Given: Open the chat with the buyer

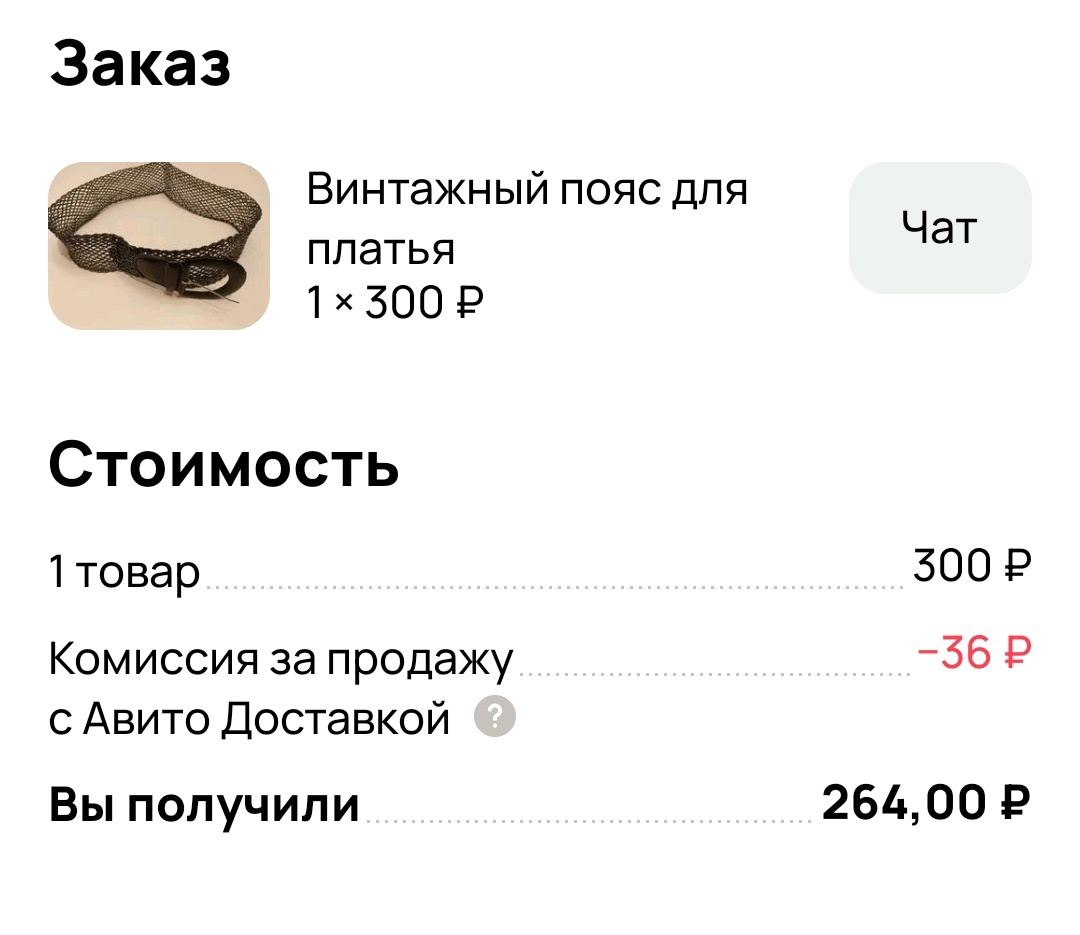Looking at the screenshot, I should point(938,228).
